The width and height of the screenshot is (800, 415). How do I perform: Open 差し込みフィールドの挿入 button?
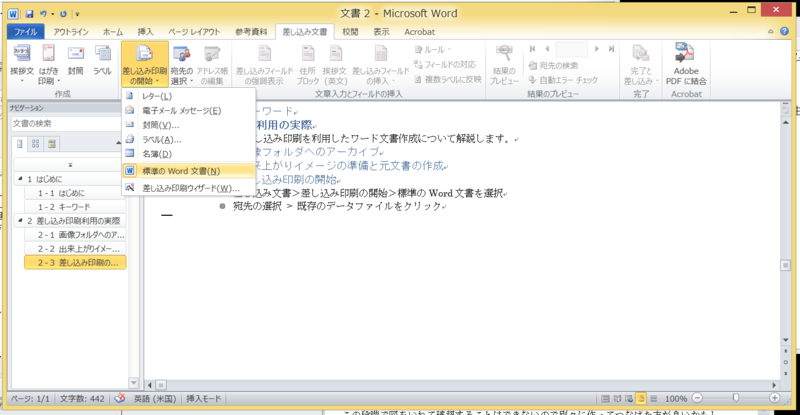[x=381, y=65]
